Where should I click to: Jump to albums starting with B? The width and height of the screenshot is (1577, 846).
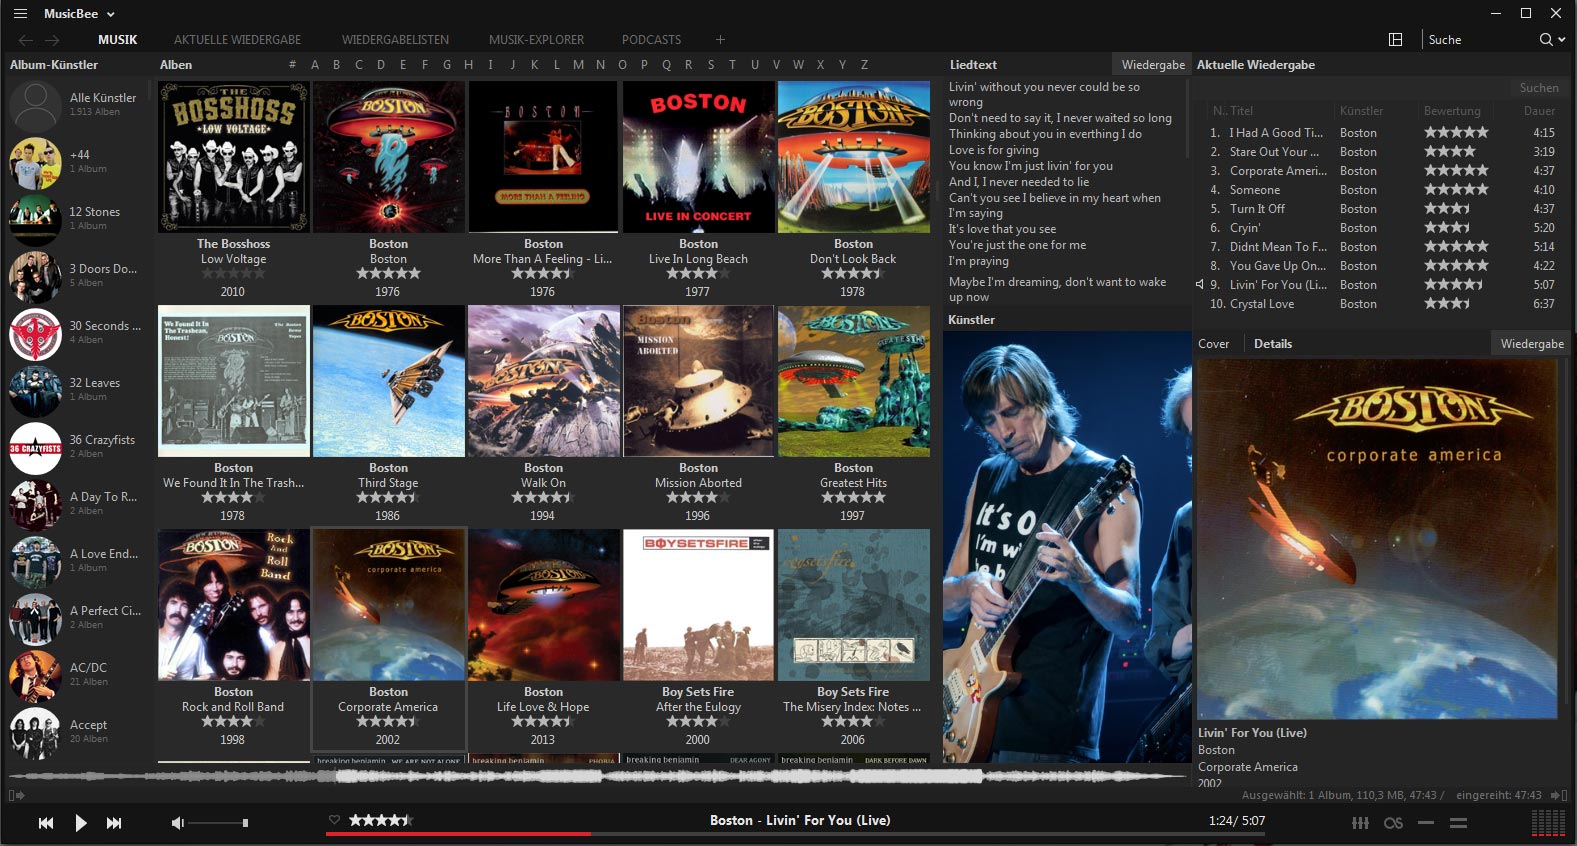click(336, 64)
